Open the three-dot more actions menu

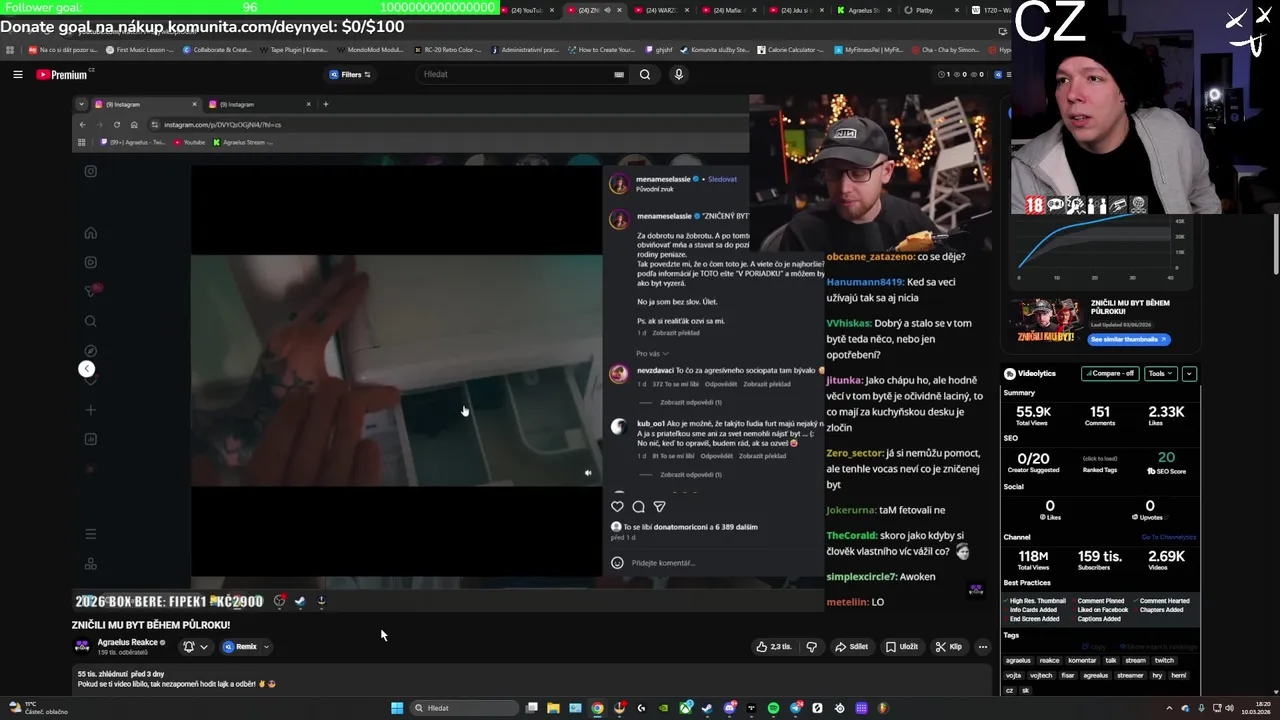tap(983, 647)
